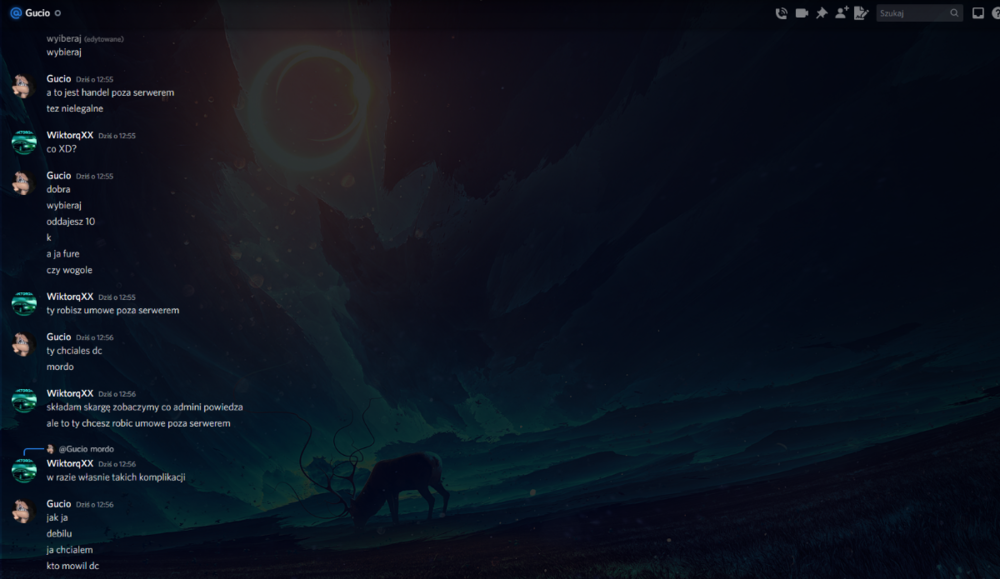Jump to the replied message "@Gucio mordo"

(x=86, y=449)
